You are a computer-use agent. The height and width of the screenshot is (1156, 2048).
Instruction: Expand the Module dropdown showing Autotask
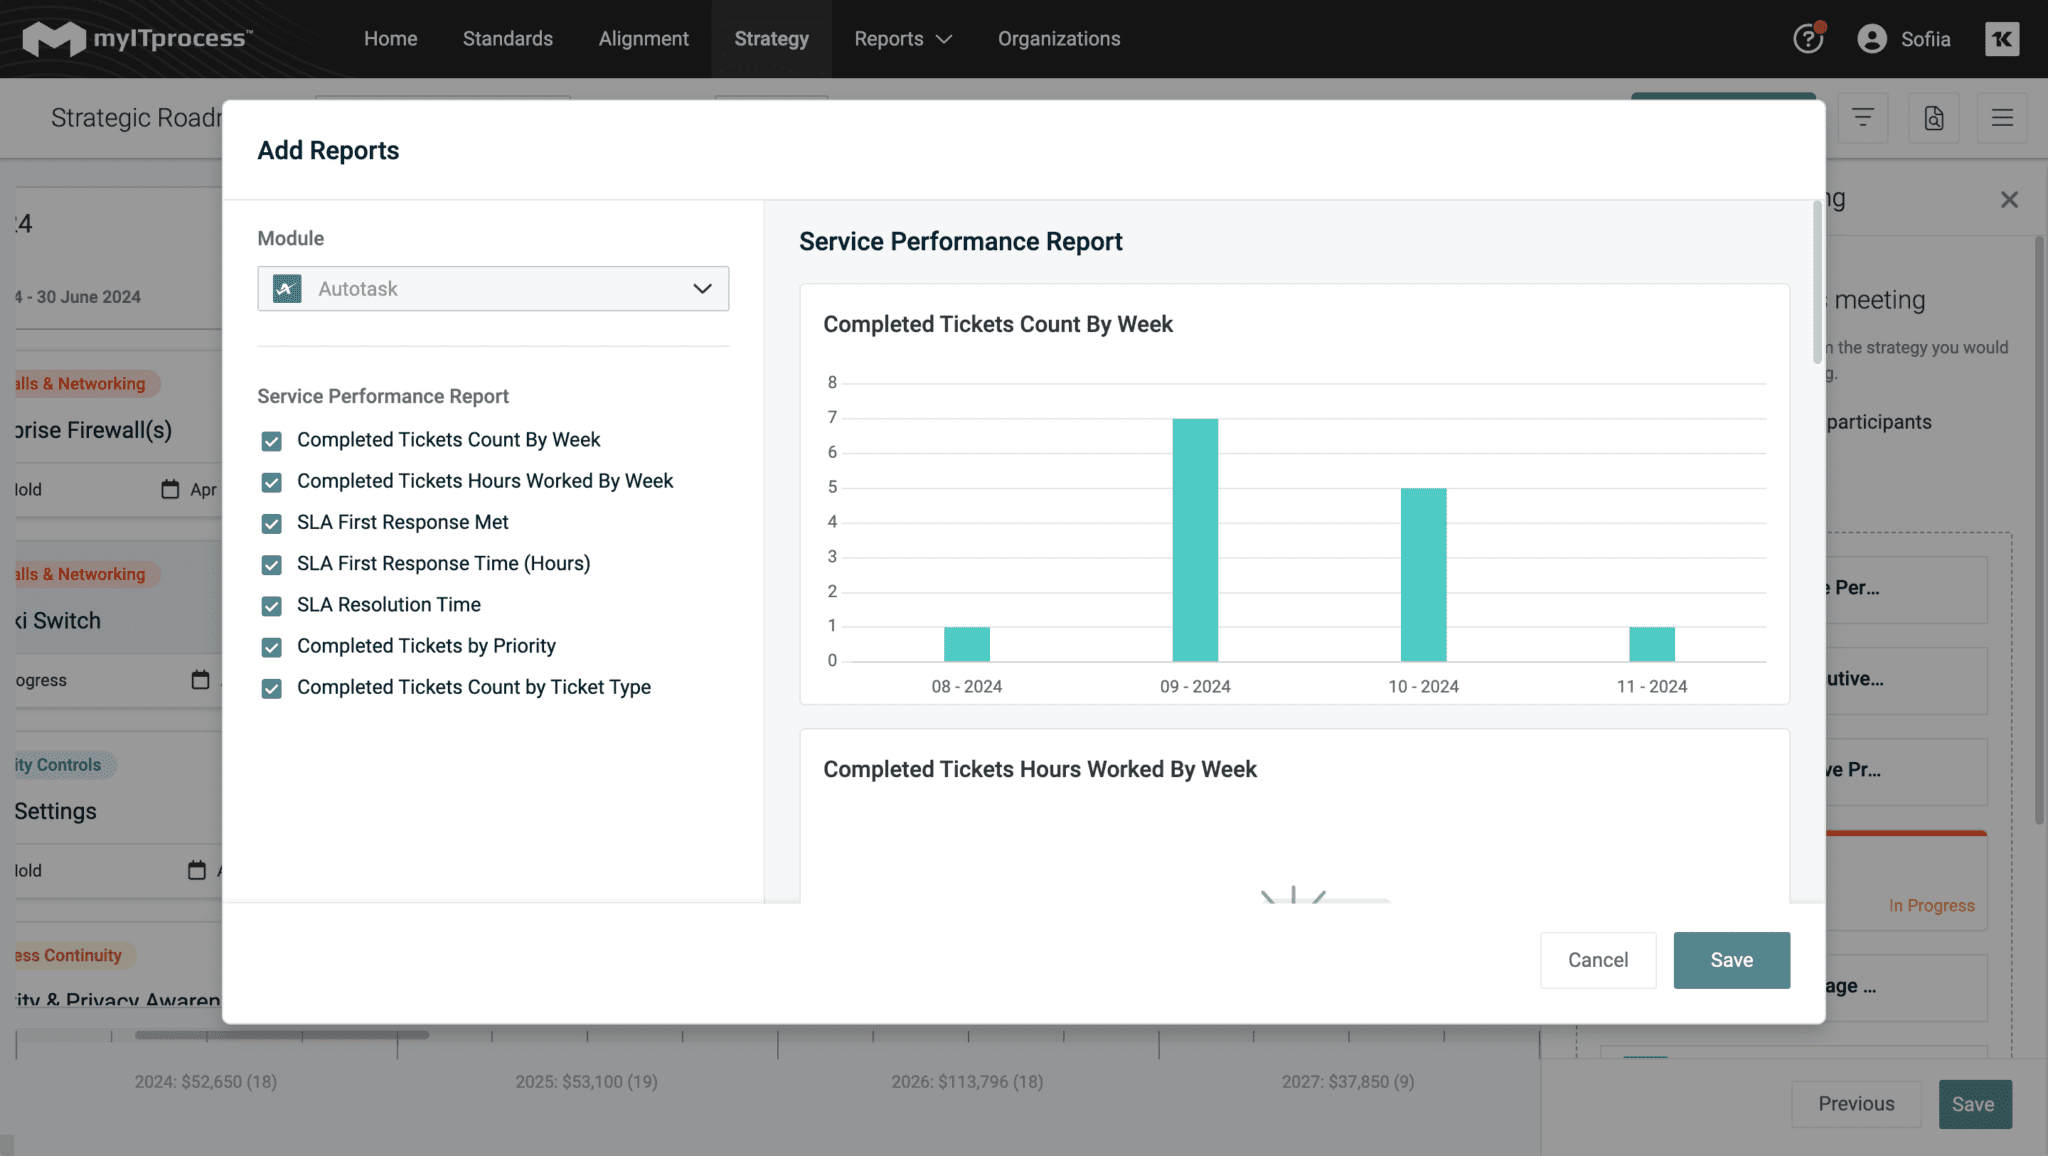pos(702,288)
